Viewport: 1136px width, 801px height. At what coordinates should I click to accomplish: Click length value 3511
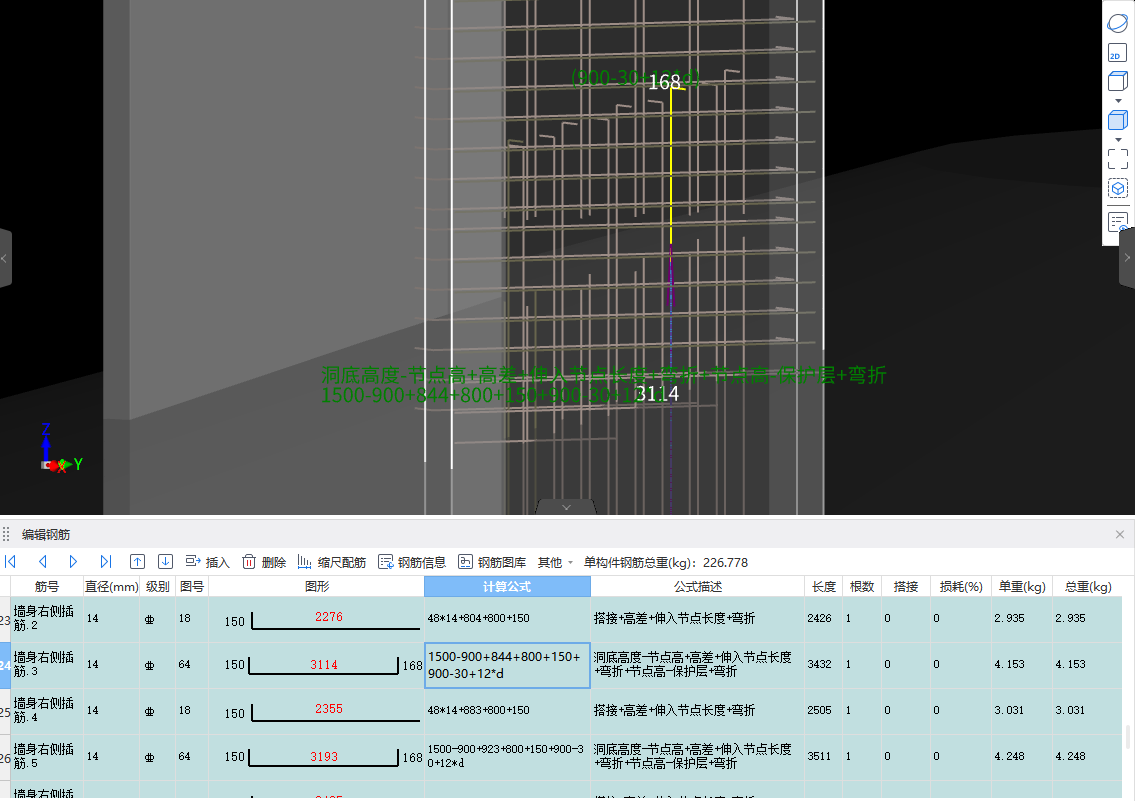(x=819, y=757)
